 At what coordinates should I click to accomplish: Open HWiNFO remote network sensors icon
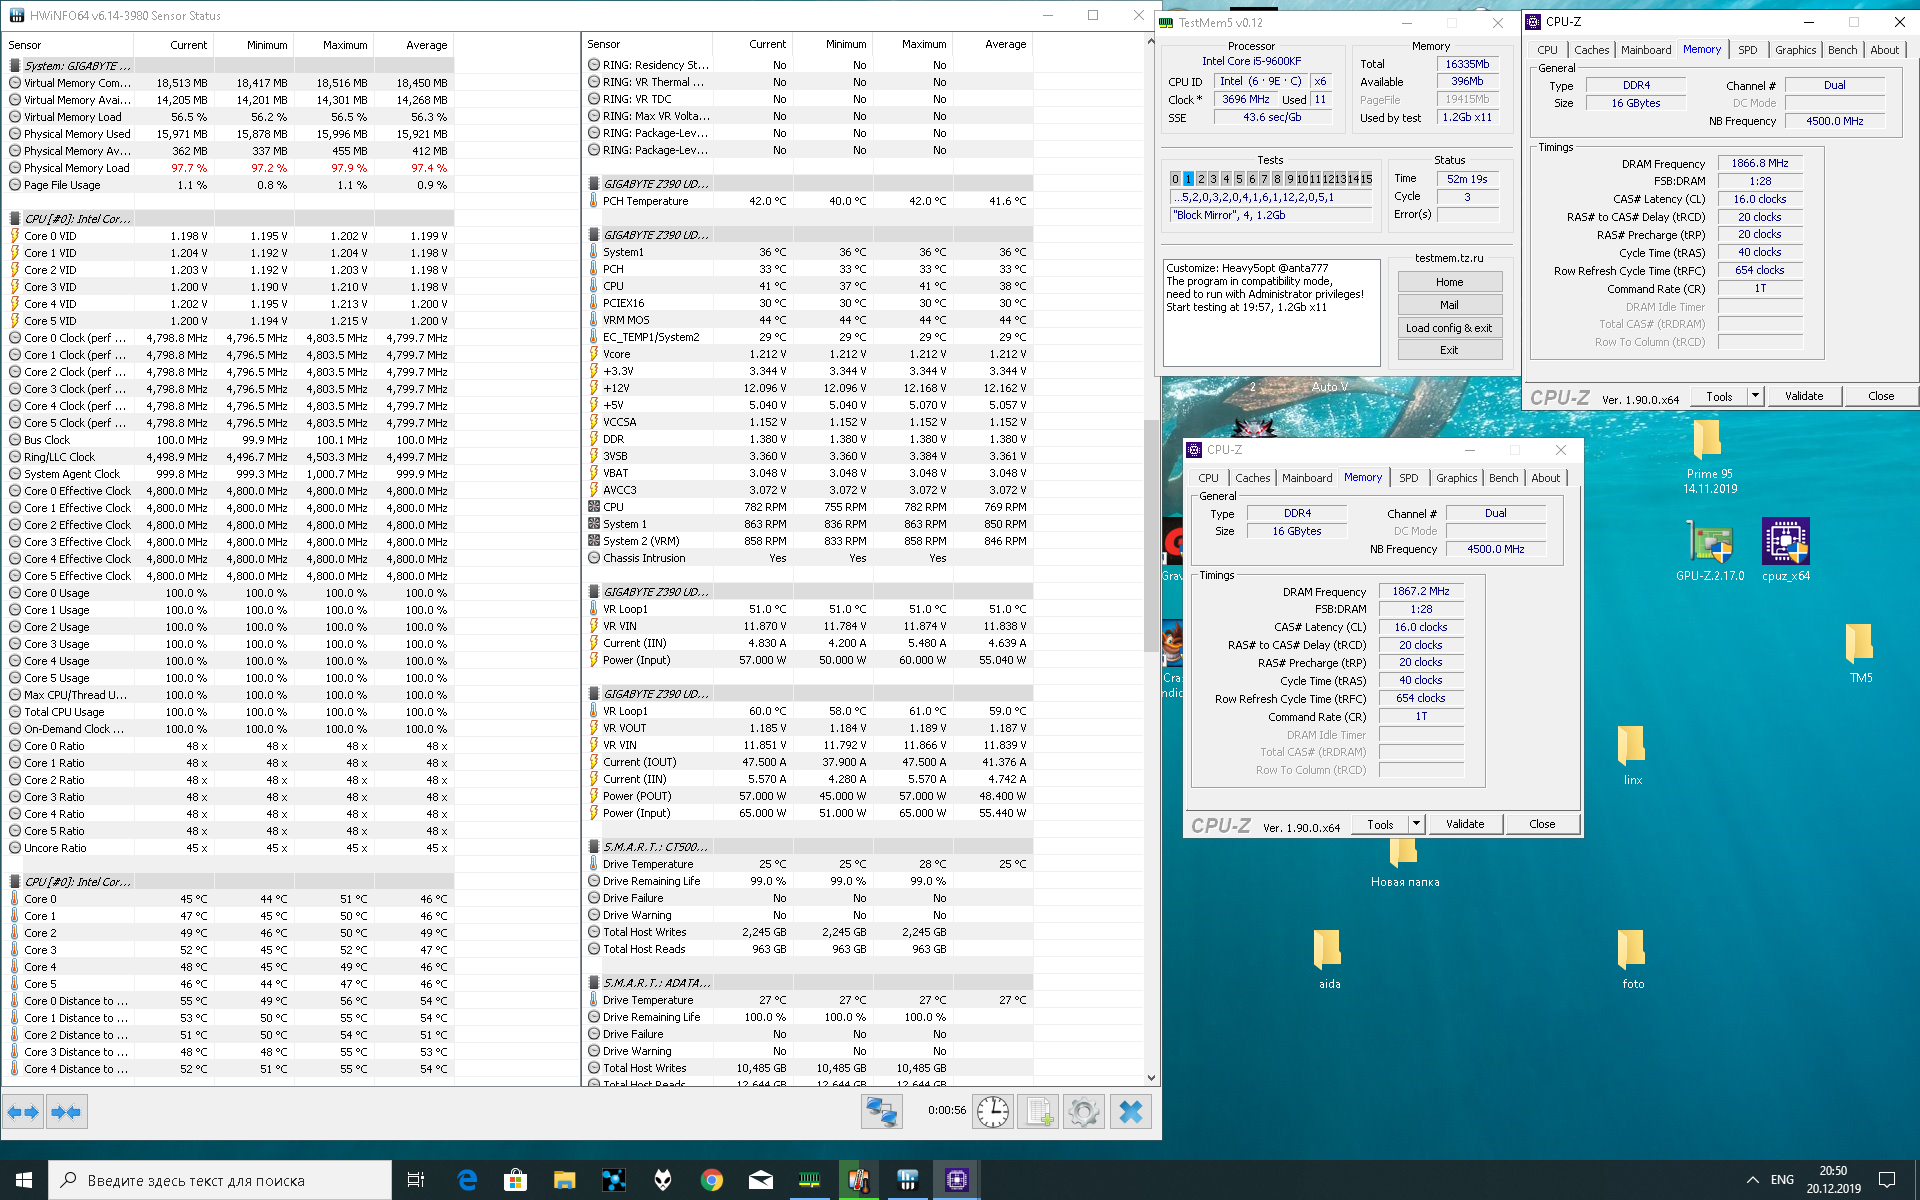coord(882,1112)
